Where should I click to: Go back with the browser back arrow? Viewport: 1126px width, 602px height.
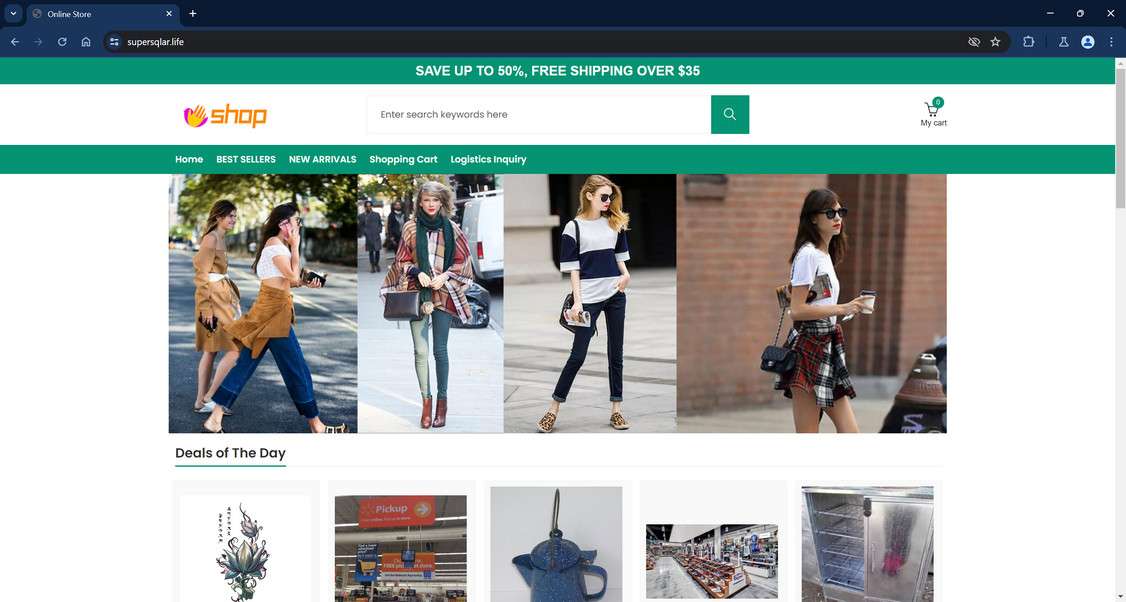click(x=14, y=42)
